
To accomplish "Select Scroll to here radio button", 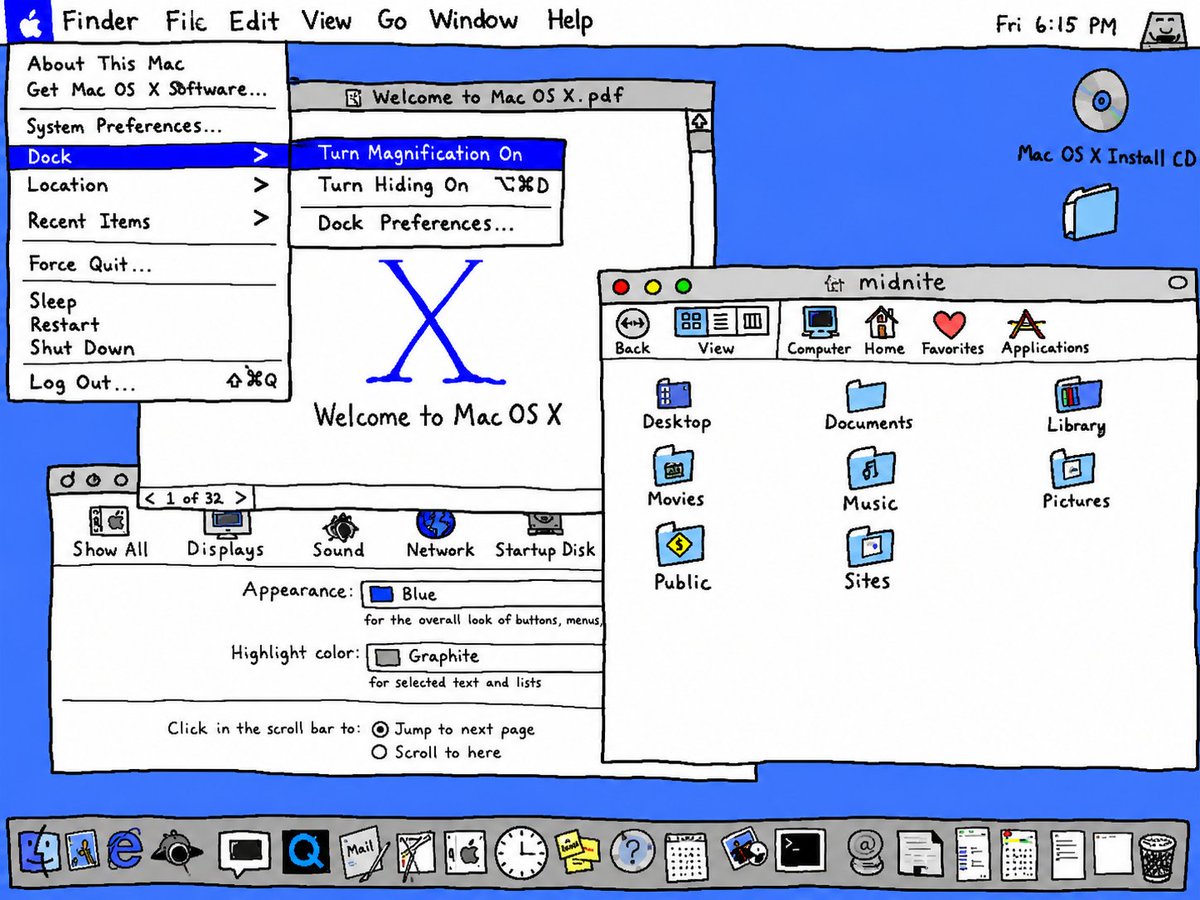I will click(x=379, y=752).
